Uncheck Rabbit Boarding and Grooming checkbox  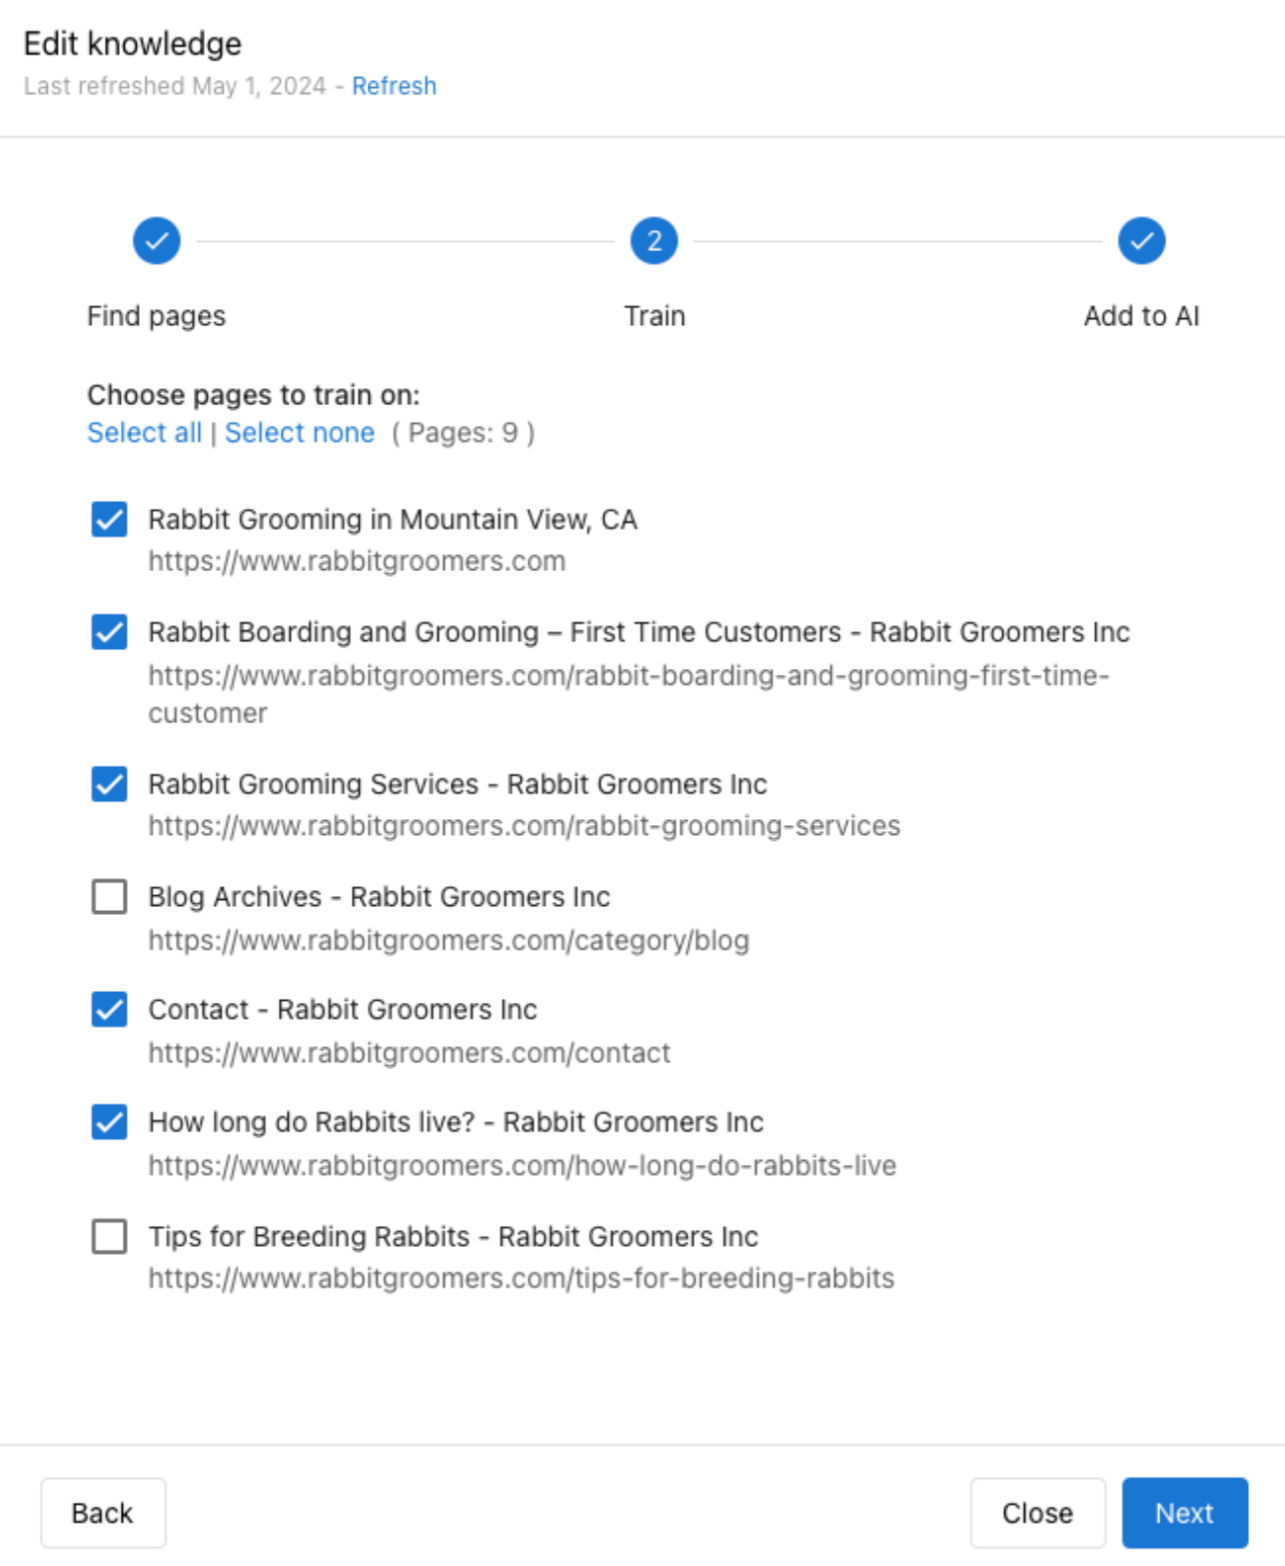coord(109,632)
